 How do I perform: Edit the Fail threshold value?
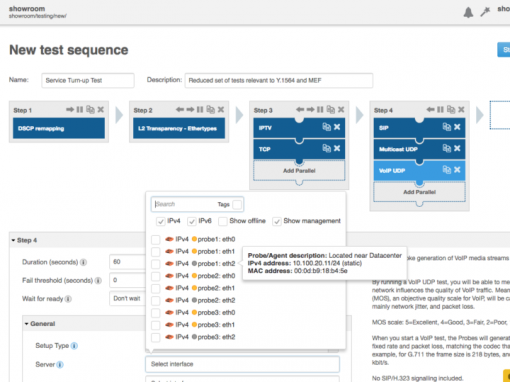pos(128,280)
